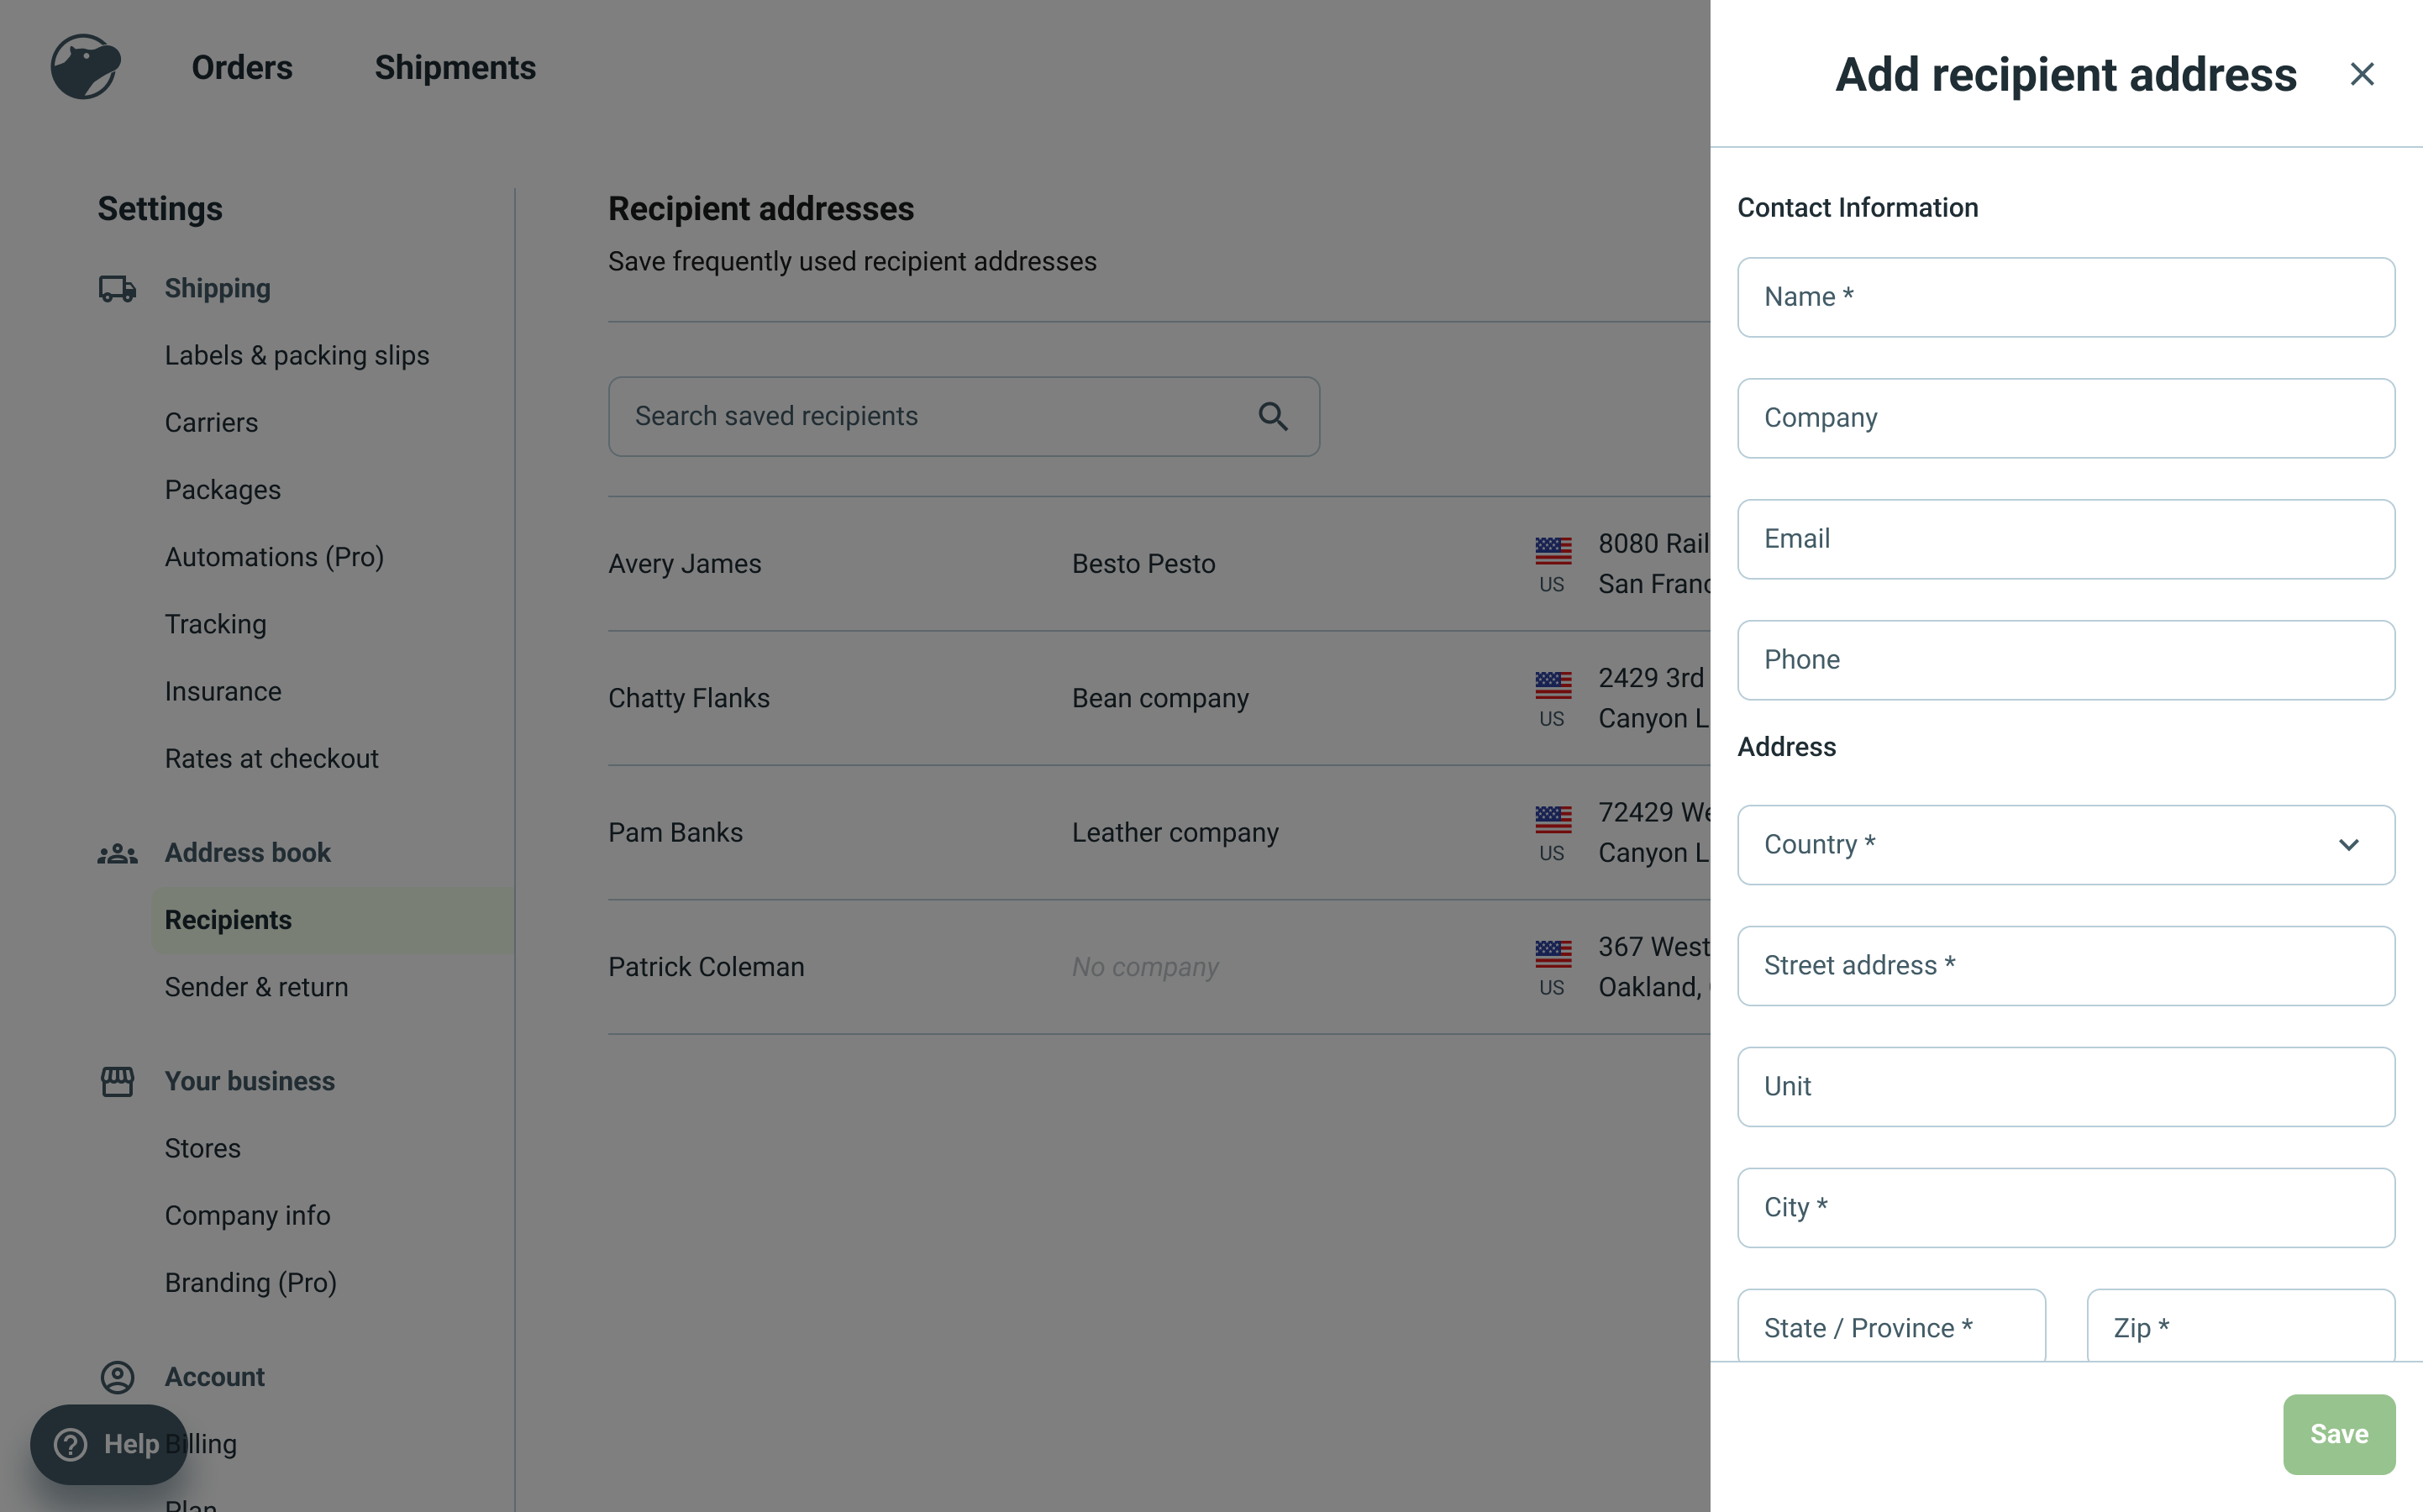Click the Unit field

coord(2066,1087)
